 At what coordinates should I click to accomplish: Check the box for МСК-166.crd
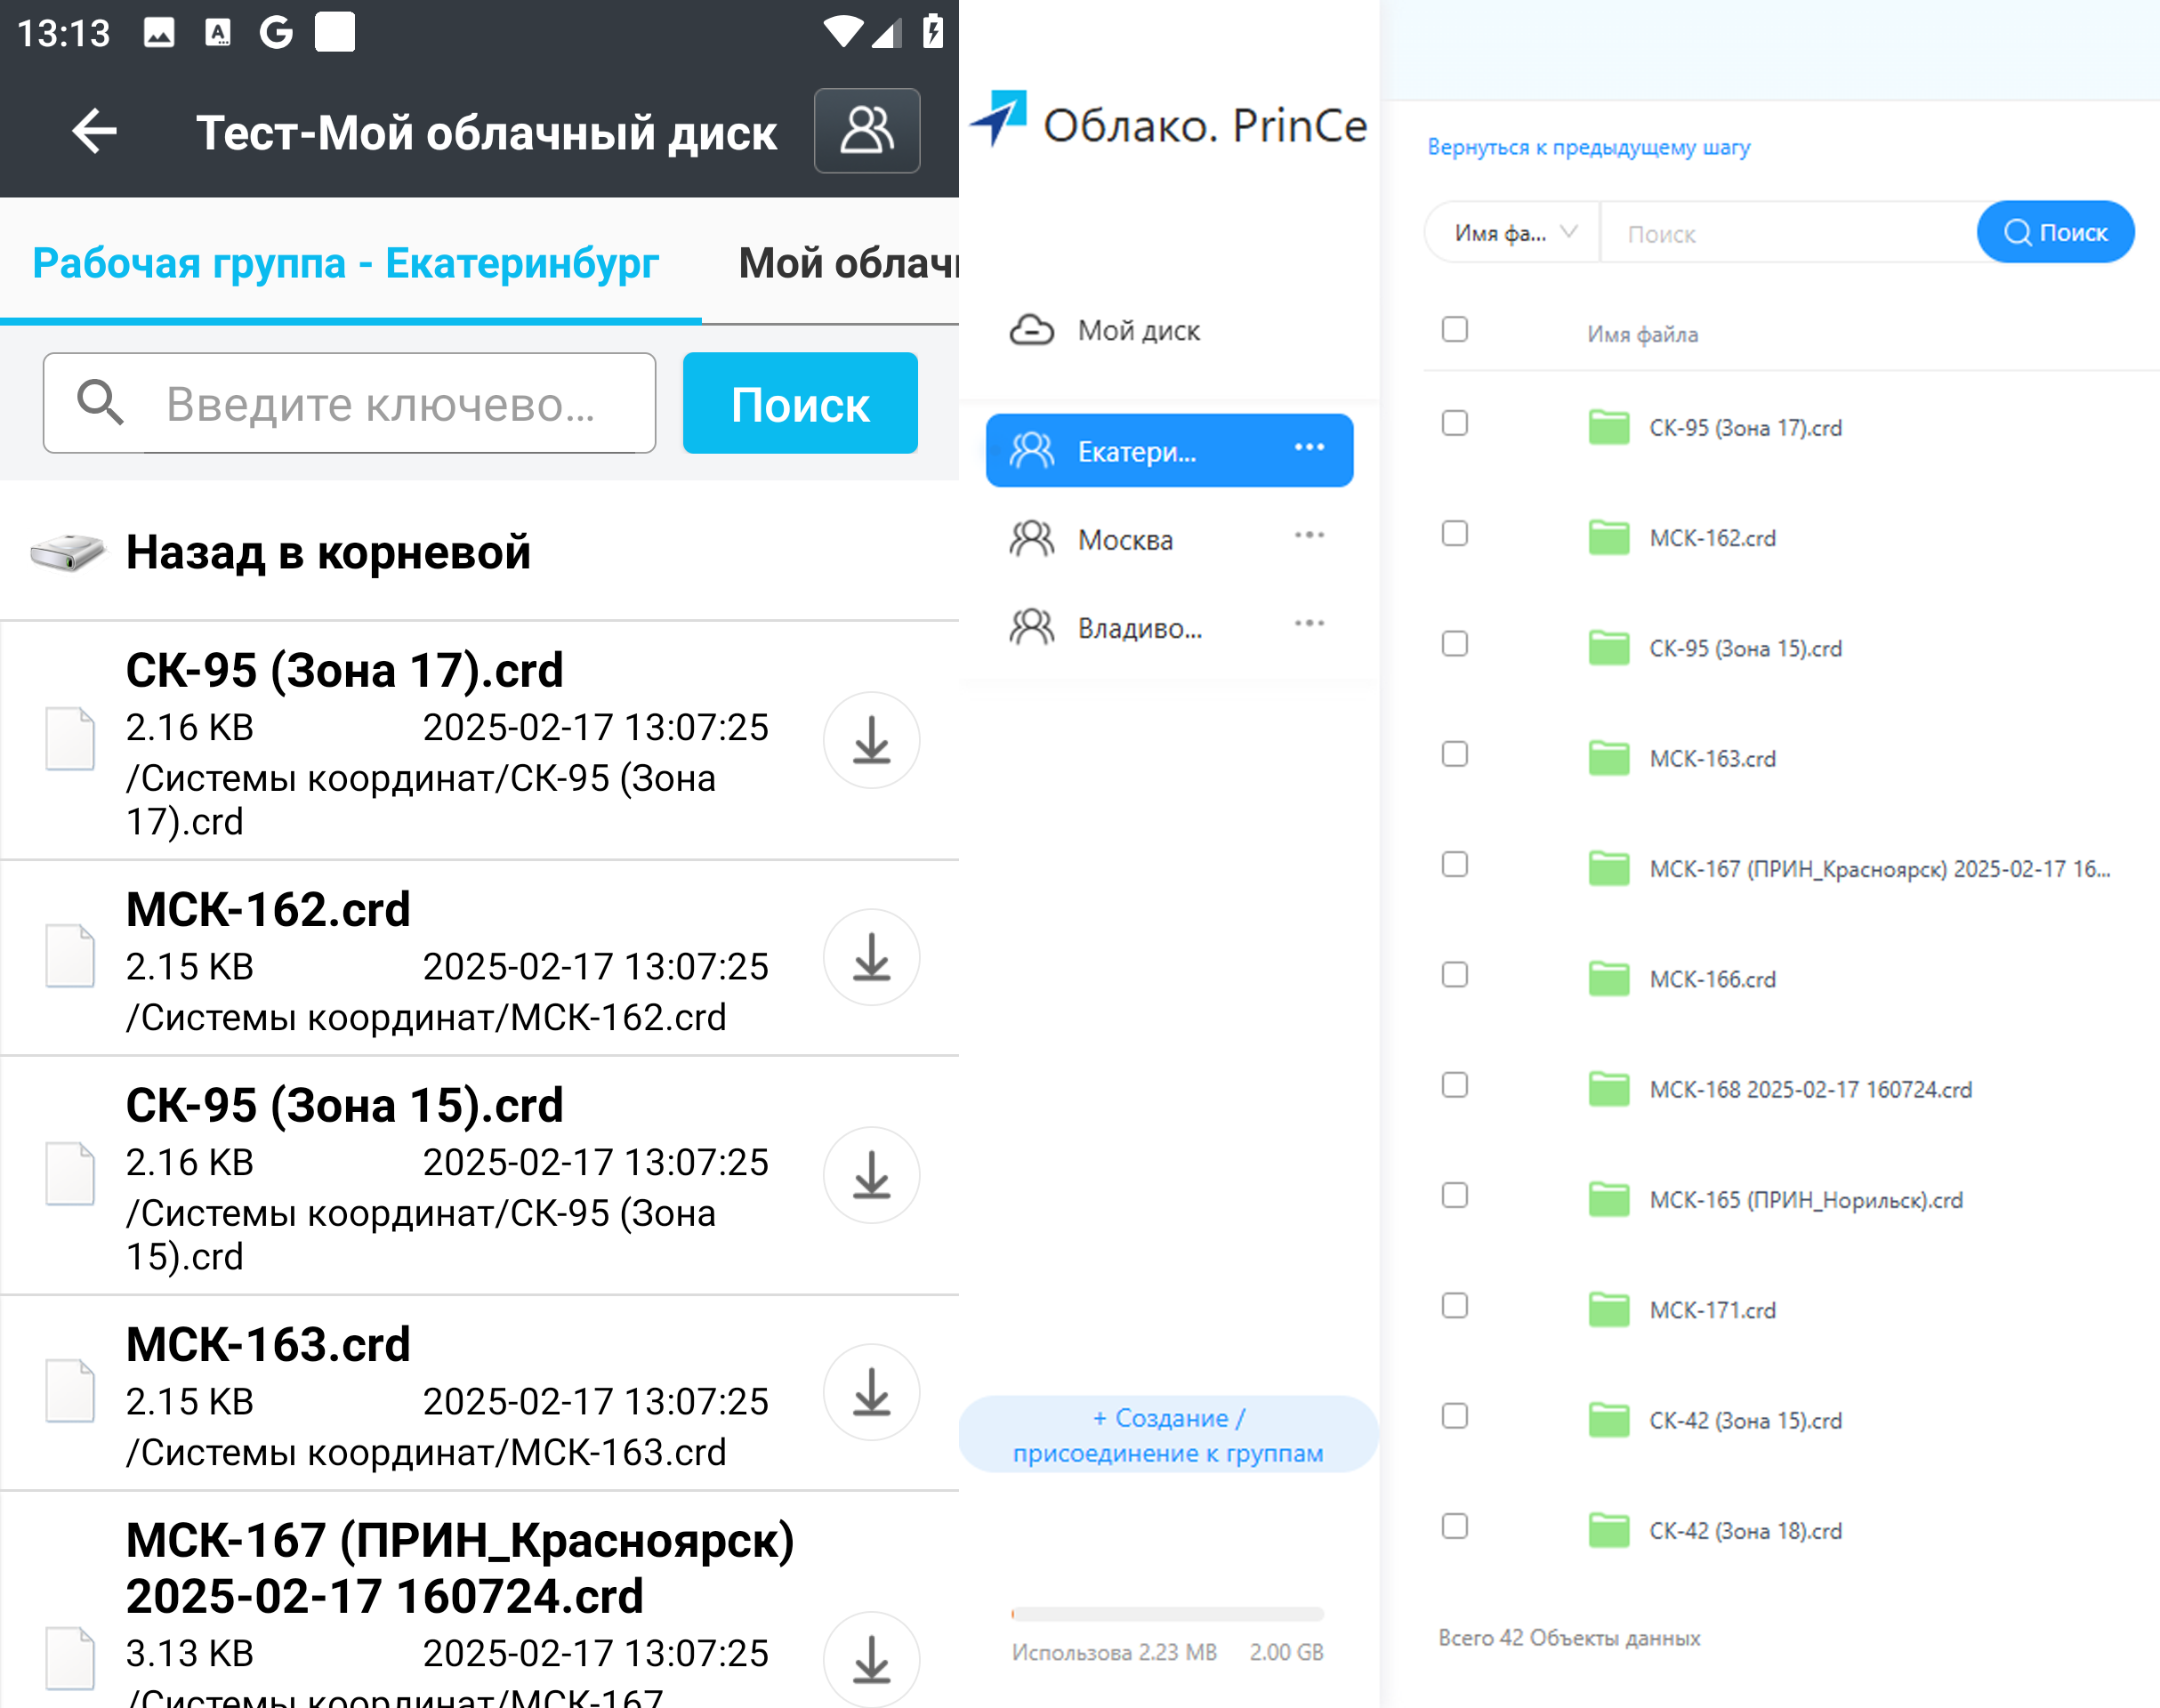[x=1455, y=974]
